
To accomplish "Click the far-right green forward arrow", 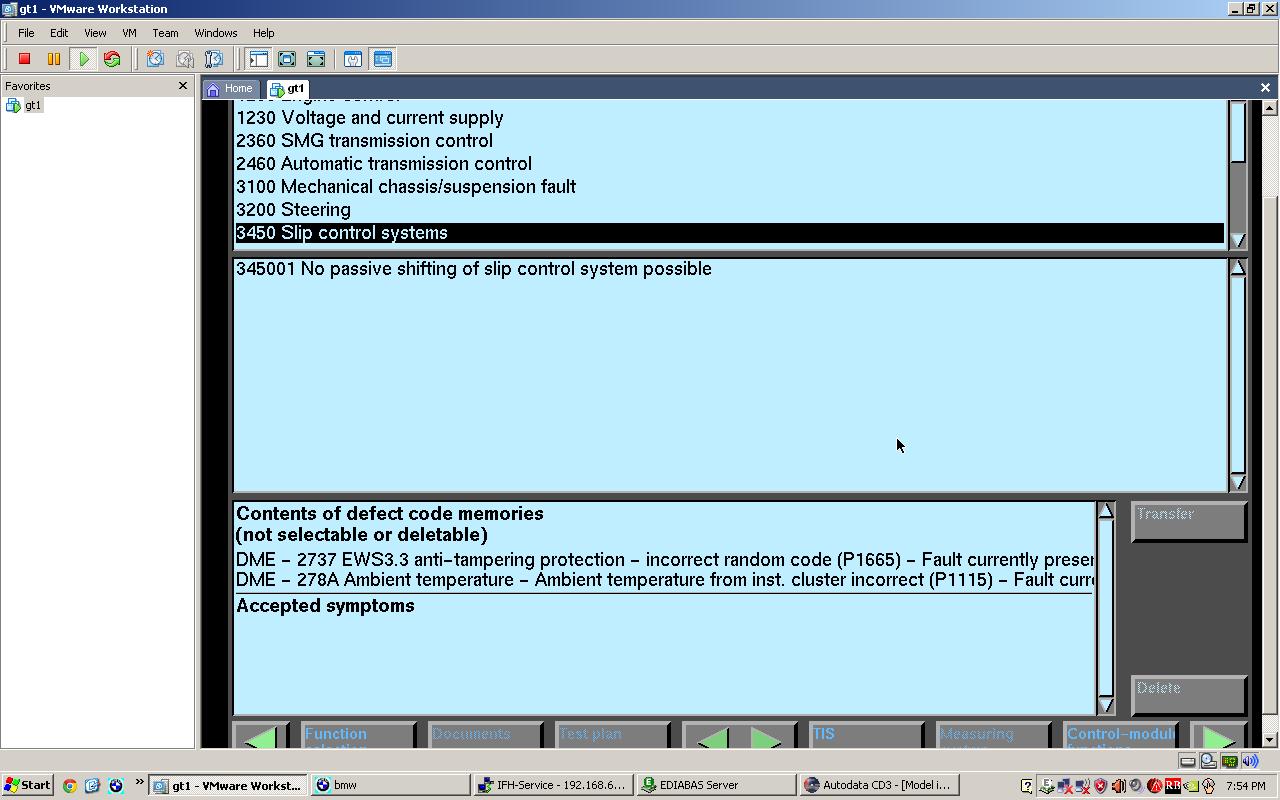I will point(1219,738).
